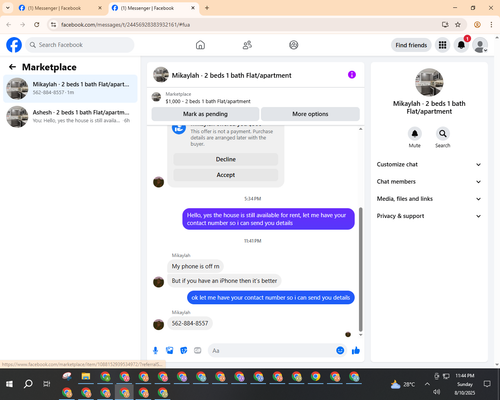
Task: Open Chrome tab search dropdown arrow
Action: (x=7, y=8)
